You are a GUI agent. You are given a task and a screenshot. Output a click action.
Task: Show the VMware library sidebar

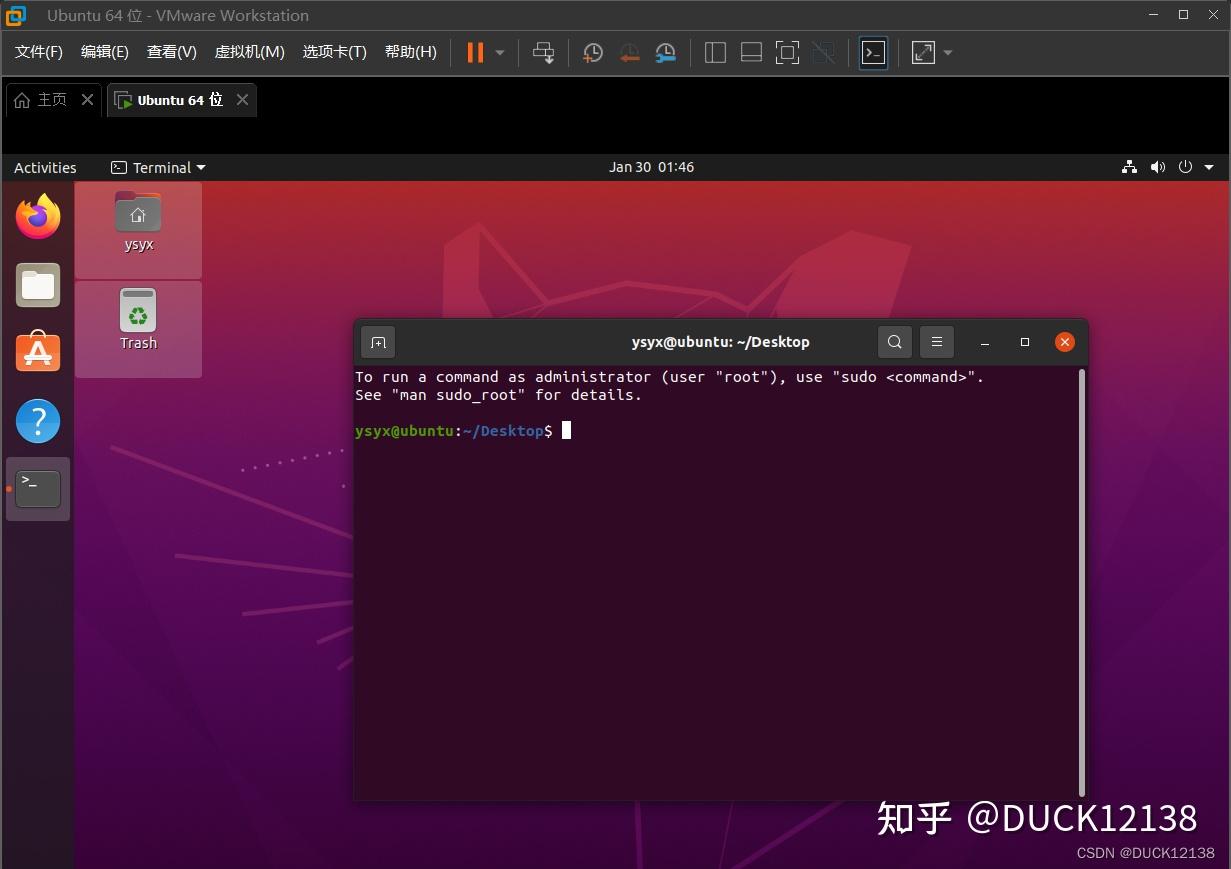click(715, 52)
